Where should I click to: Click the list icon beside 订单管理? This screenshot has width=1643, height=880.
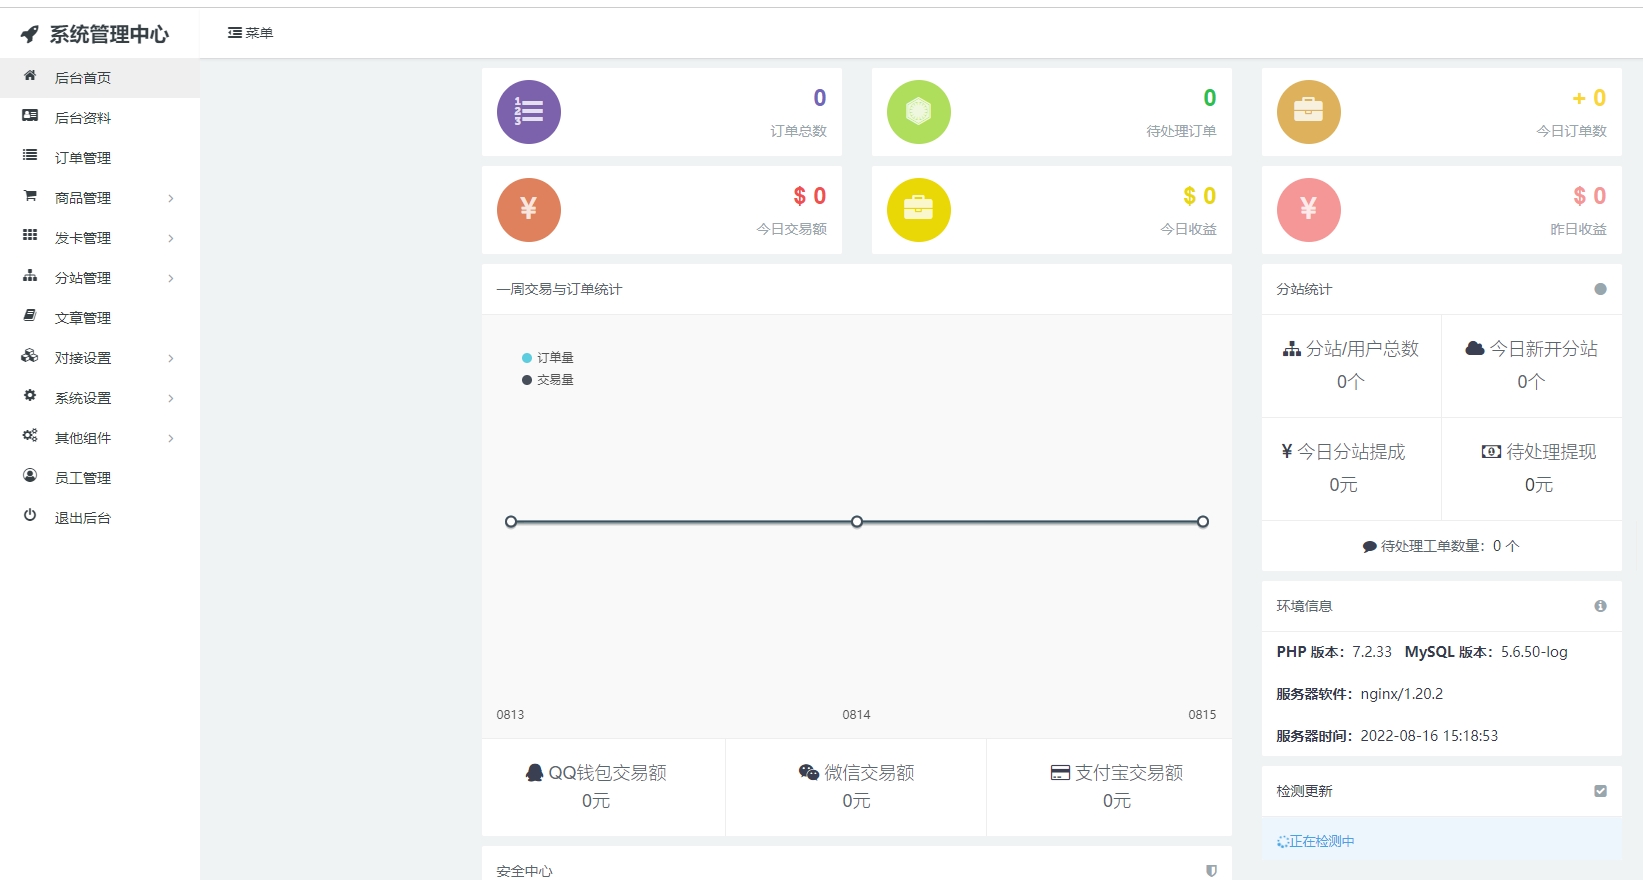pyautogui.click(x=30, y=156)
